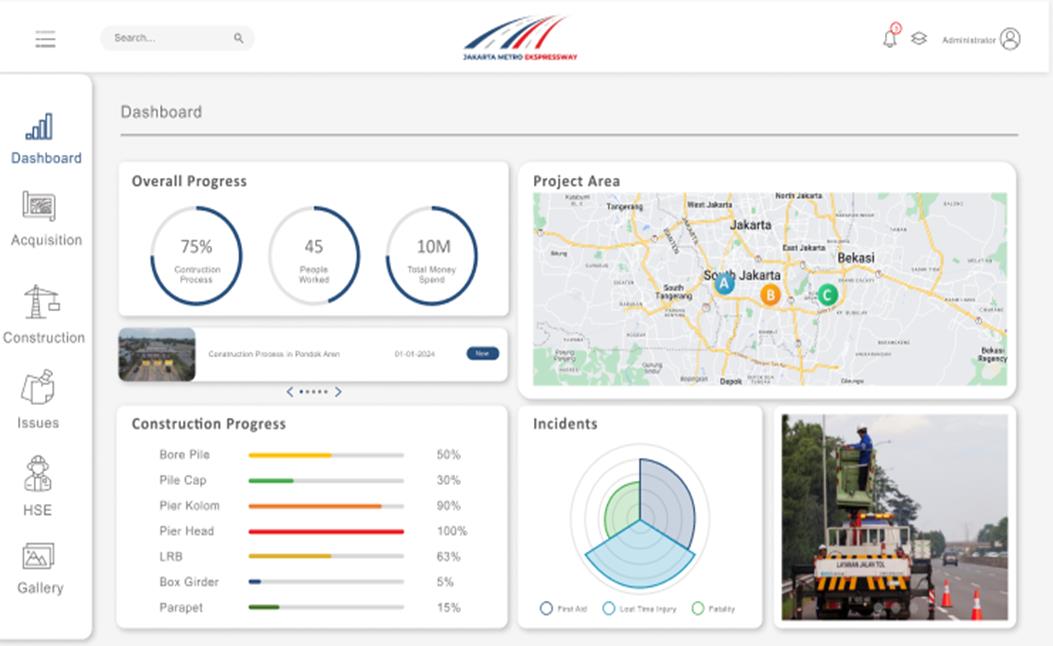Click the notification bell icon

pyautogui.click(x=889, y=39)
